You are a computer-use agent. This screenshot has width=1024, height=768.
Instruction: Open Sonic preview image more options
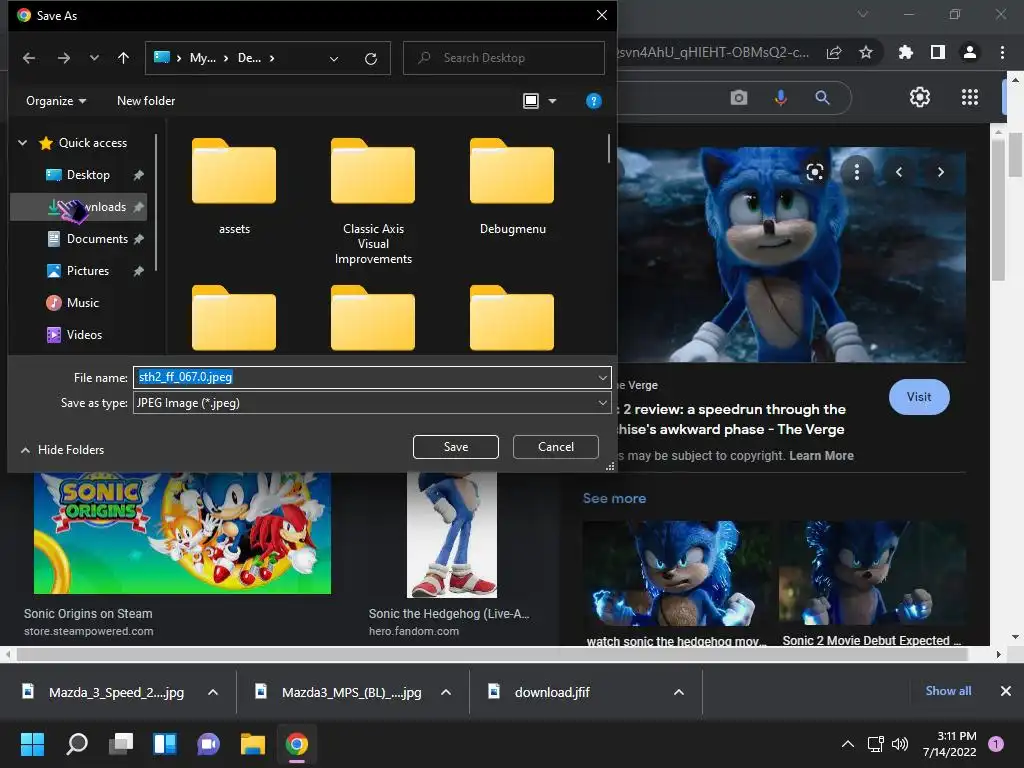point(857,172)
